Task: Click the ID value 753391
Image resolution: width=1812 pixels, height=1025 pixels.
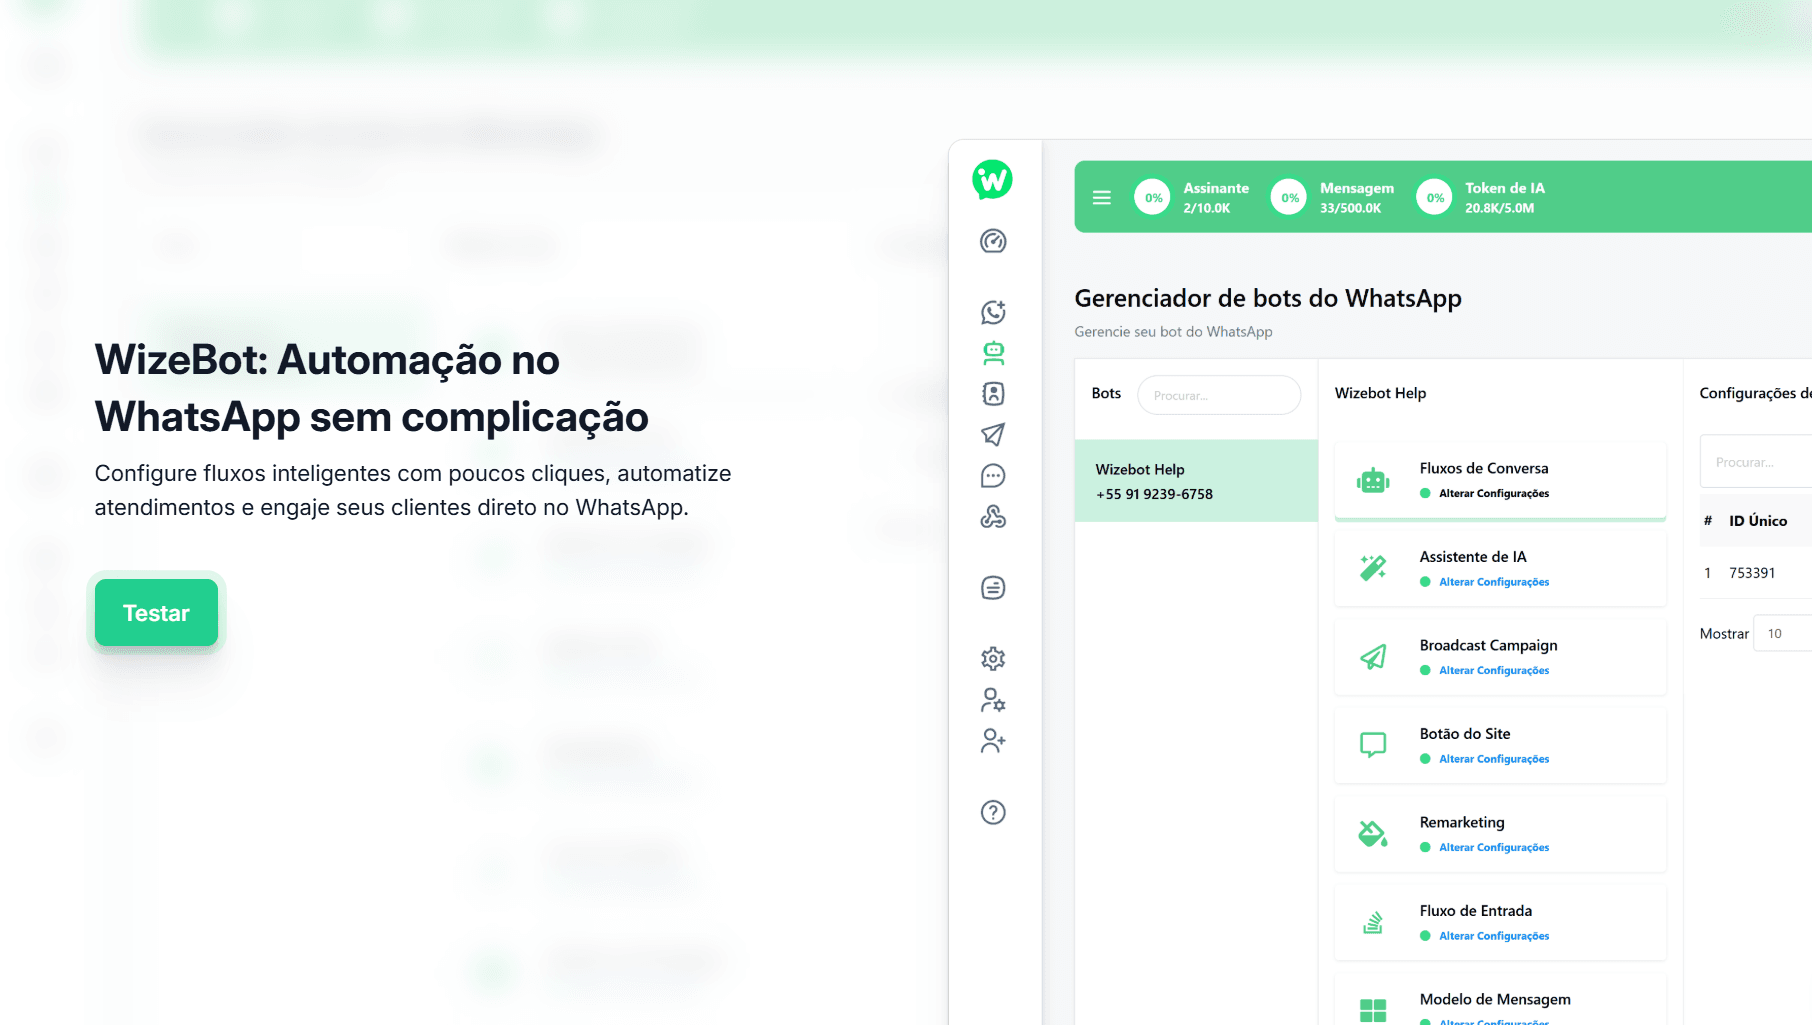Action: [1752, 573]
